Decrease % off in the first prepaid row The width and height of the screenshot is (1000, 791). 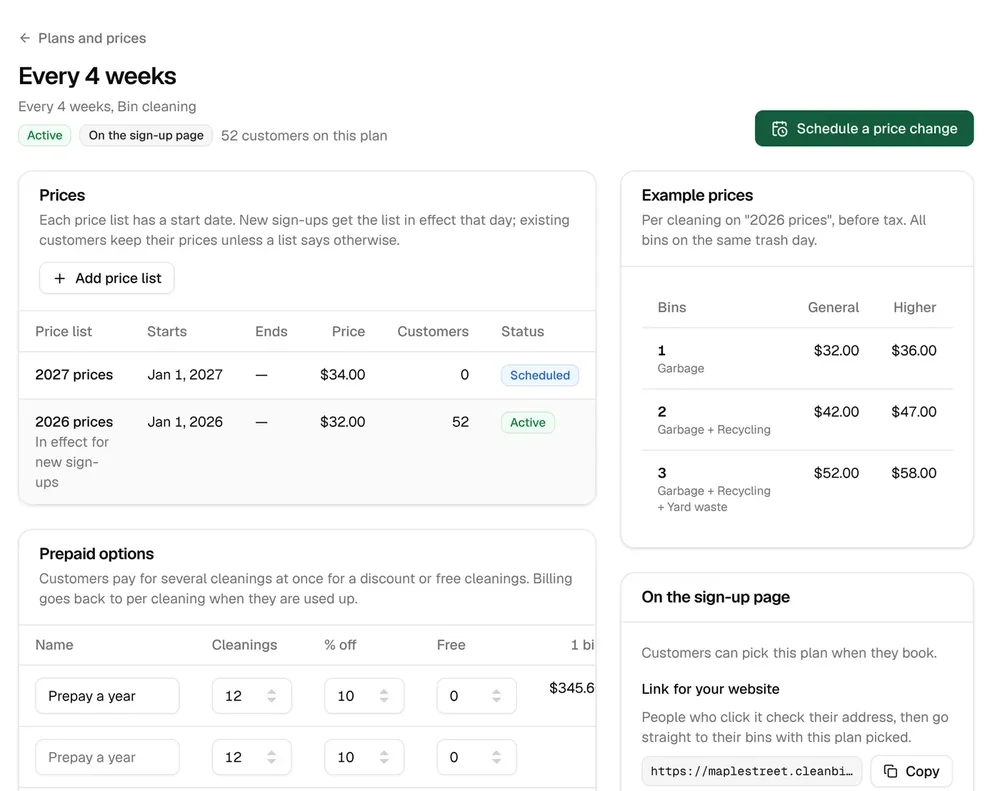[x=384, y=700]
